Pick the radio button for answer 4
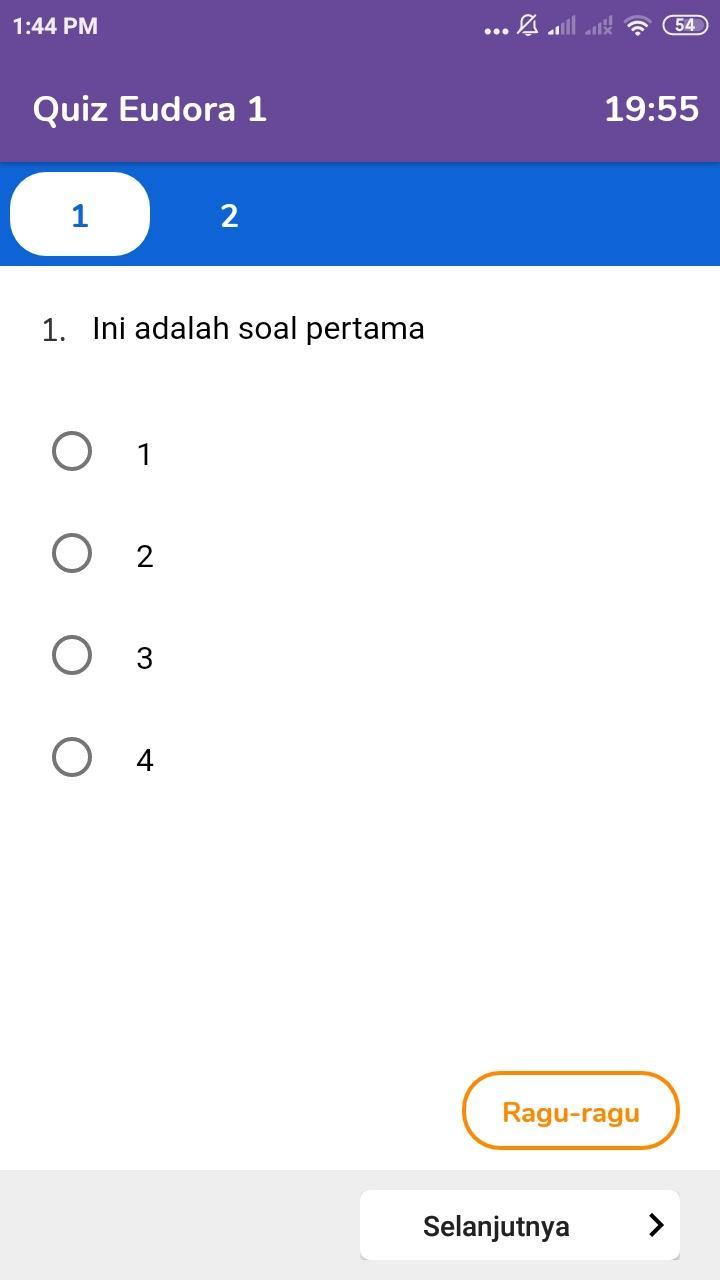 tap(72, 757)
